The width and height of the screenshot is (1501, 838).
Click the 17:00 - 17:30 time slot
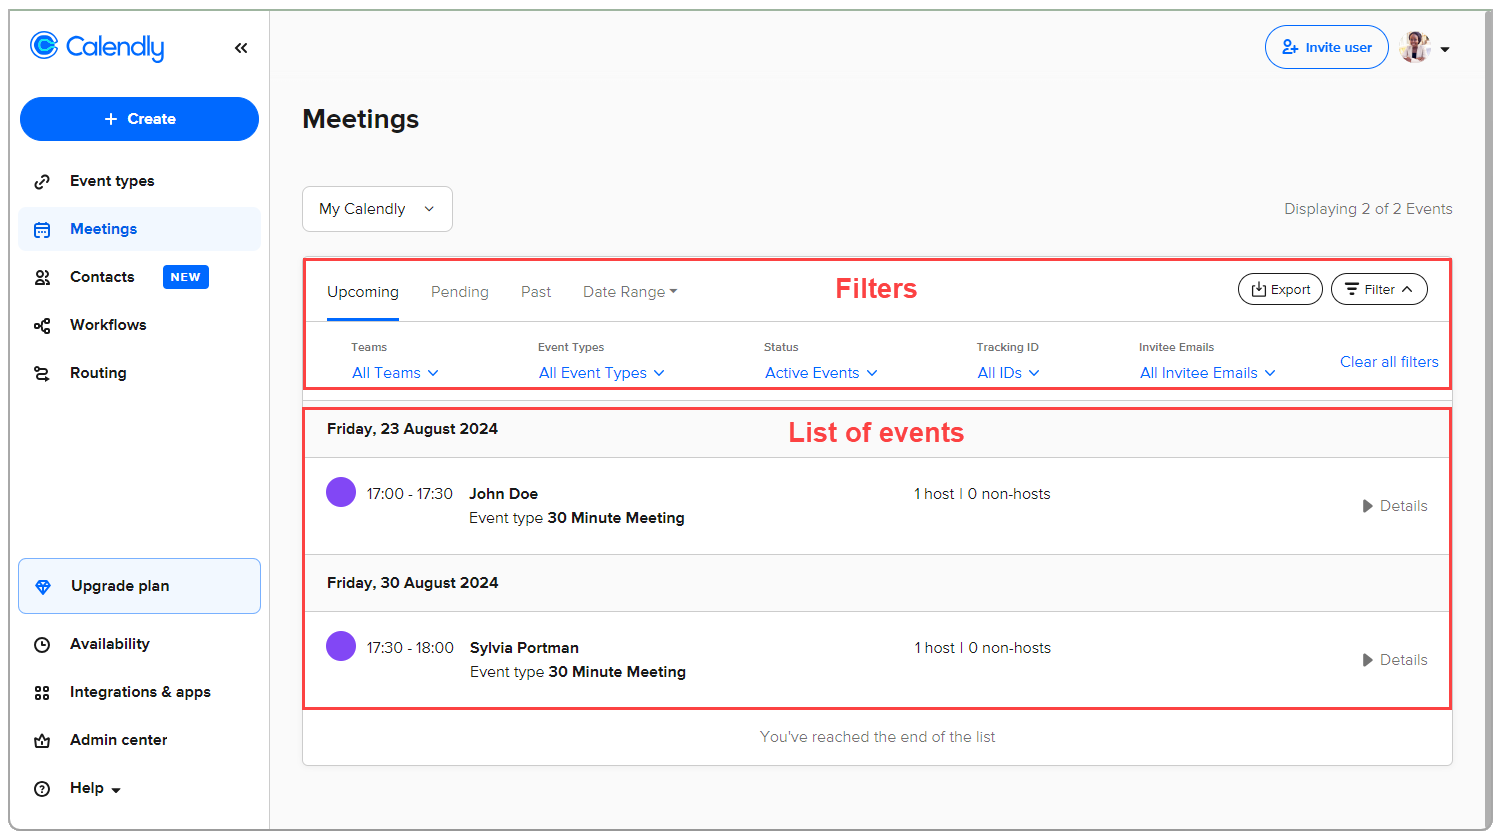coord(410,494)
